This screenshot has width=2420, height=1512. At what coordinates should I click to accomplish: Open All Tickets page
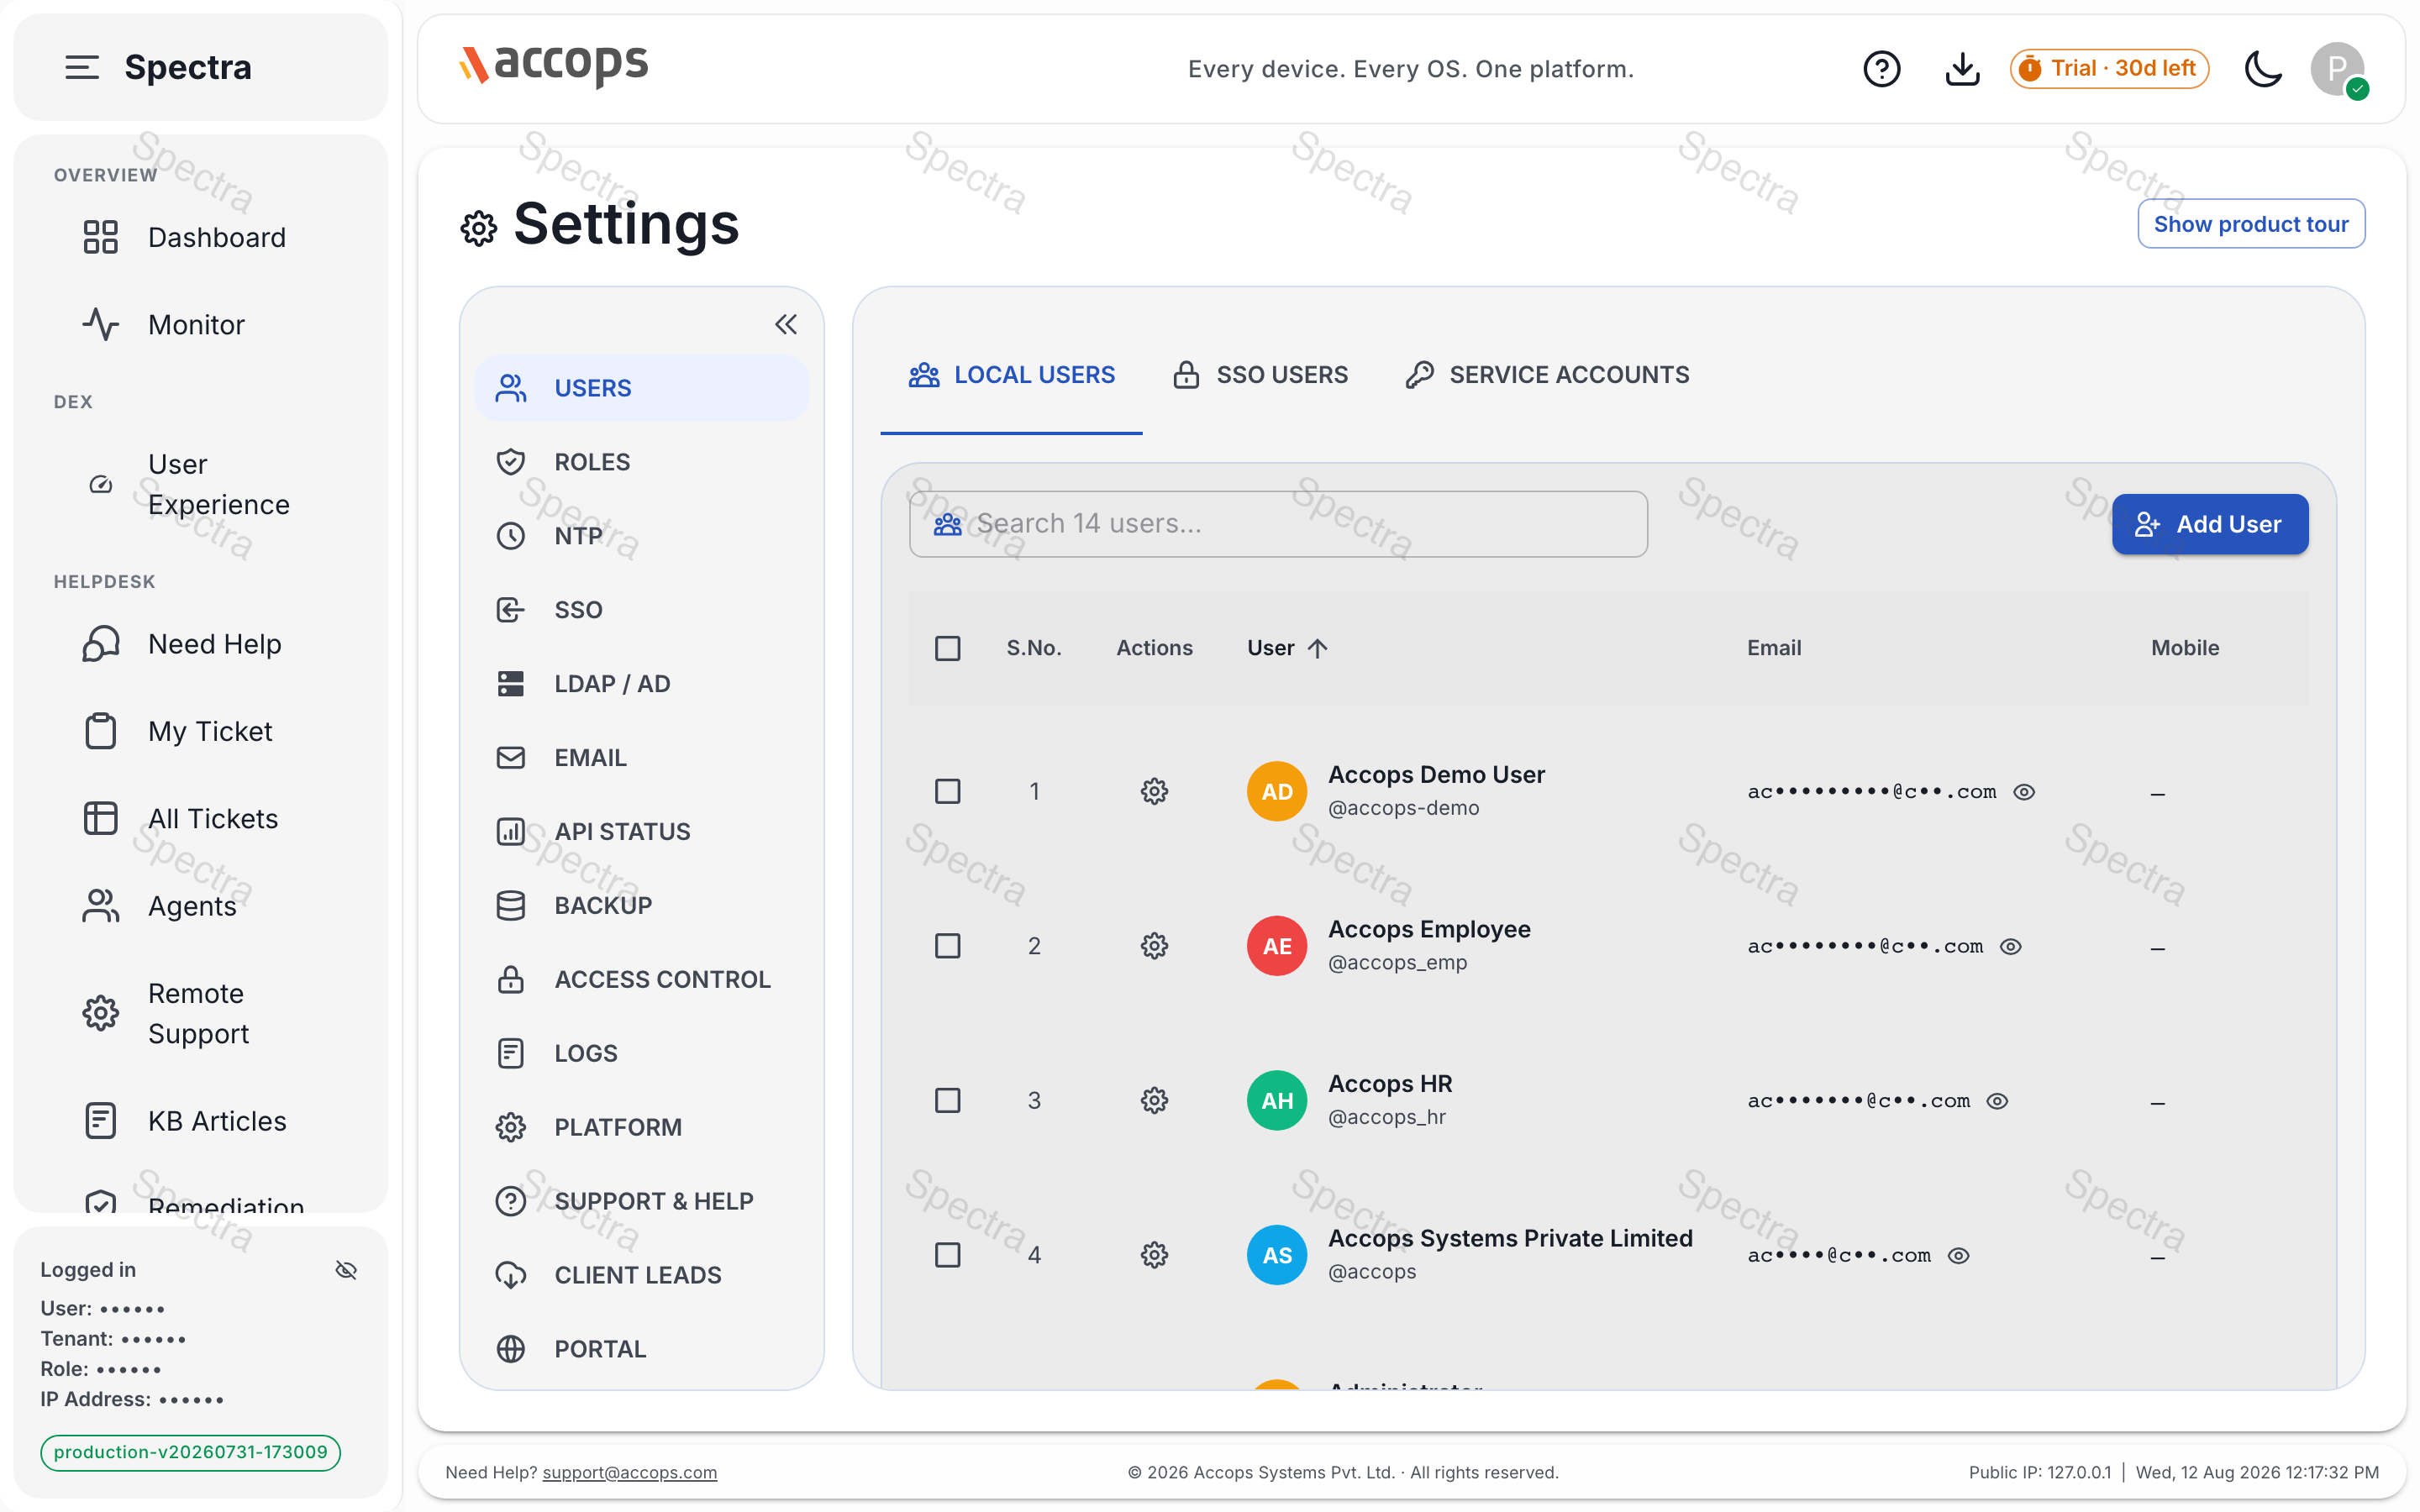point(200,818)
